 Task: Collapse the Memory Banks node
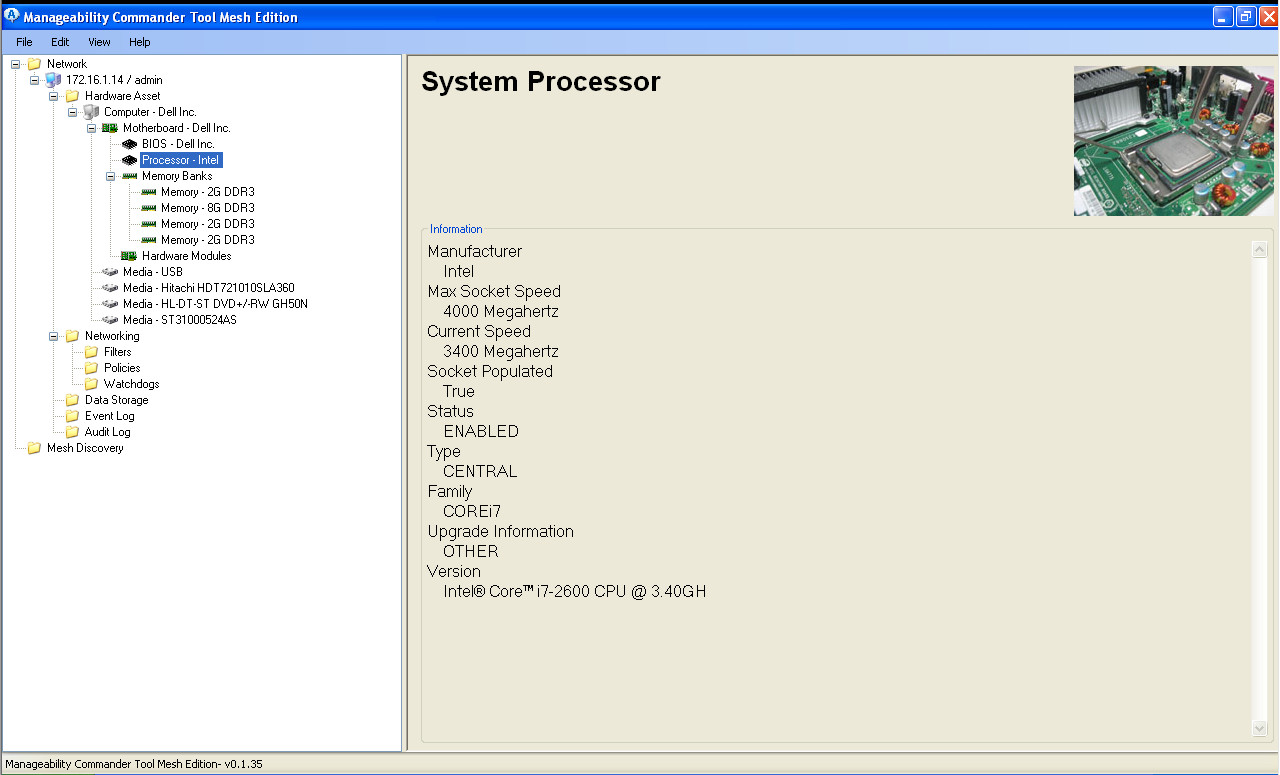tap(110, 176)
